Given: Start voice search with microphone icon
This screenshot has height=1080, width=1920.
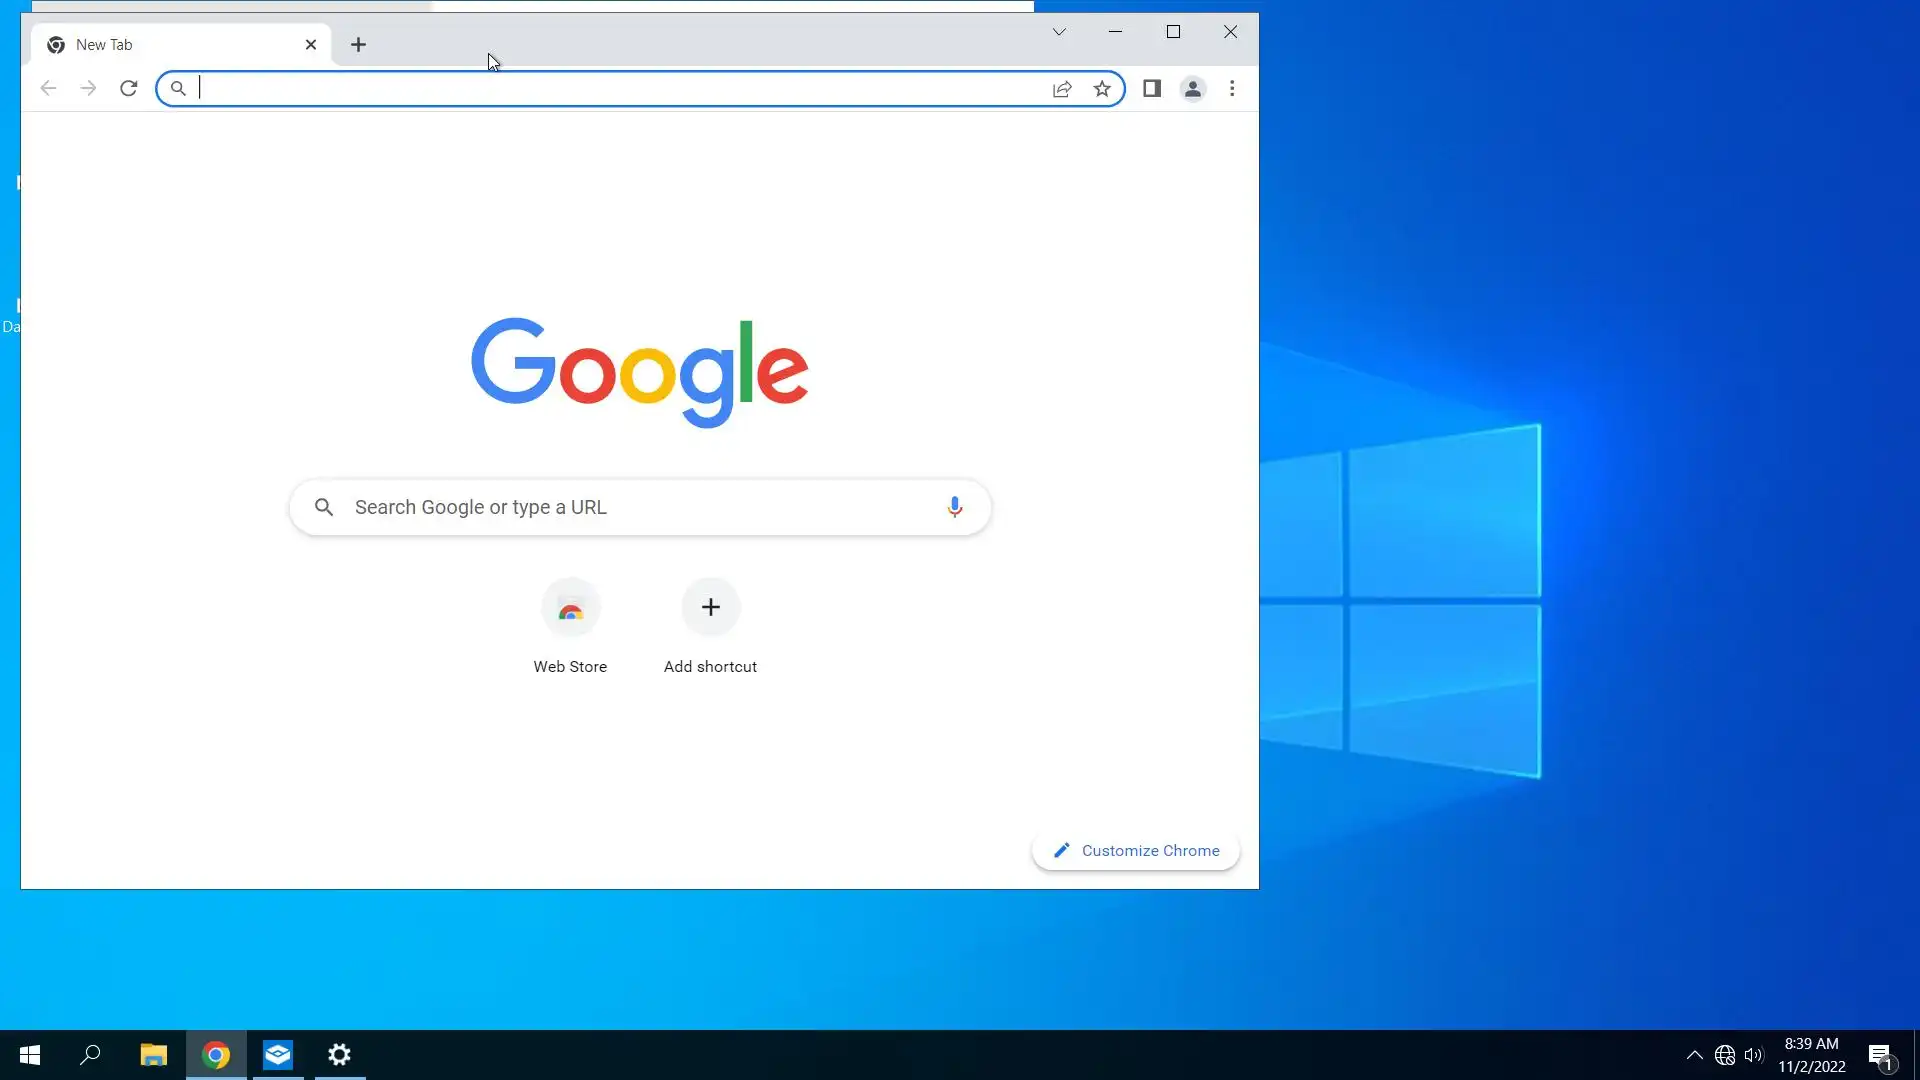Looking at the screenshot, I should click(x=954, y=507).
